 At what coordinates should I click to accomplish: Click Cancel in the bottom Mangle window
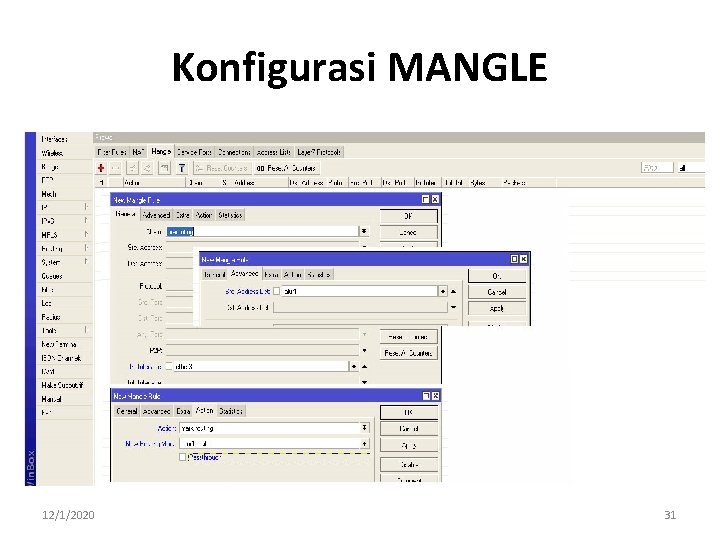[x=409, y=429]
